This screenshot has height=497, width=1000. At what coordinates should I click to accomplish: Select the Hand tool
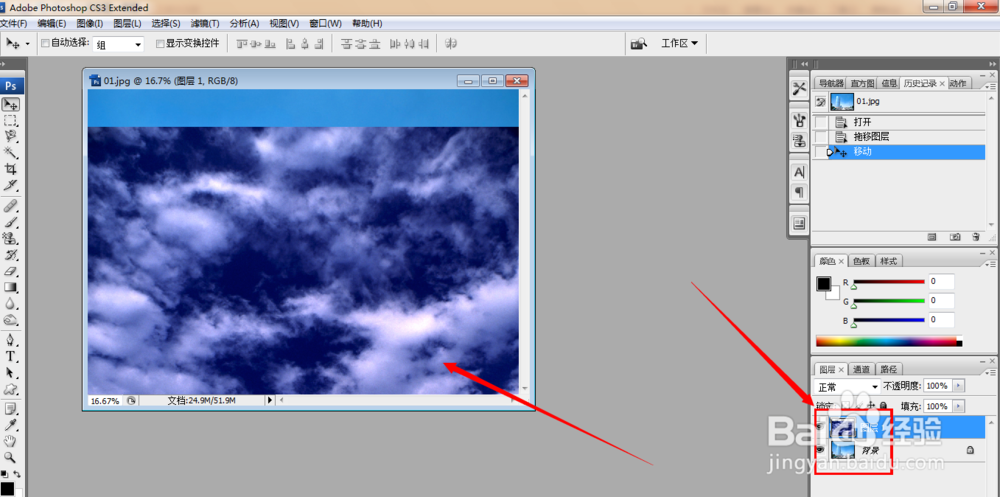[x=11, y=441]
